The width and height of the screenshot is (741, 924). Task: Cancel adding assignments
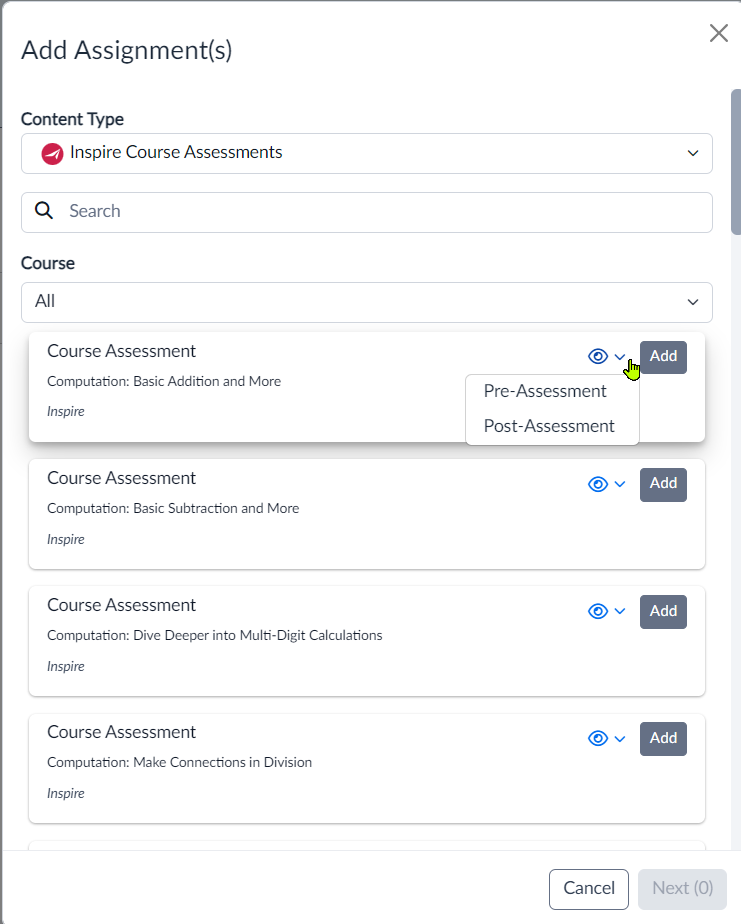pyautogui.click(x=589, y=889)
